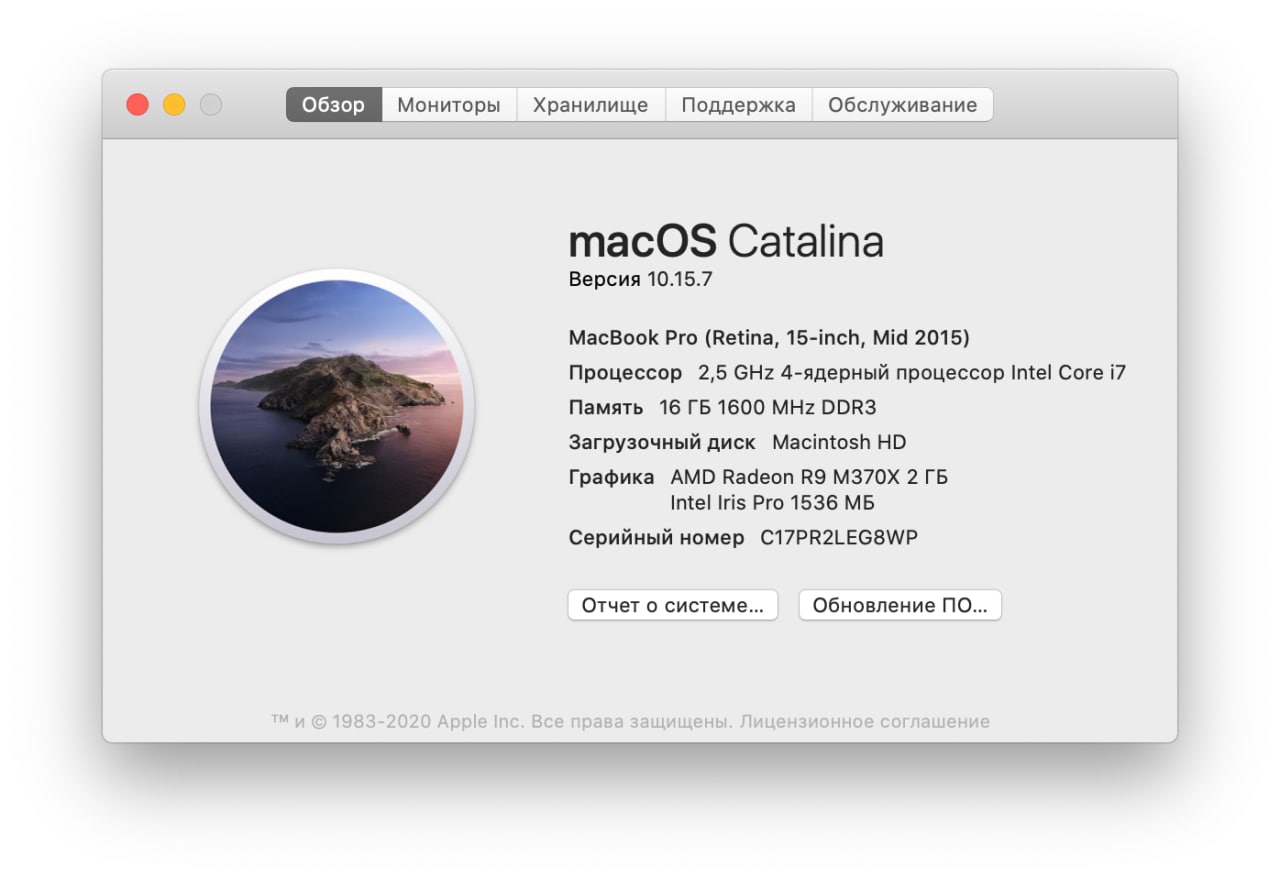This screenshot has width=1280, height=878.
Task: Click the Intel Core i7 processor value
Action: click(912, 373)
